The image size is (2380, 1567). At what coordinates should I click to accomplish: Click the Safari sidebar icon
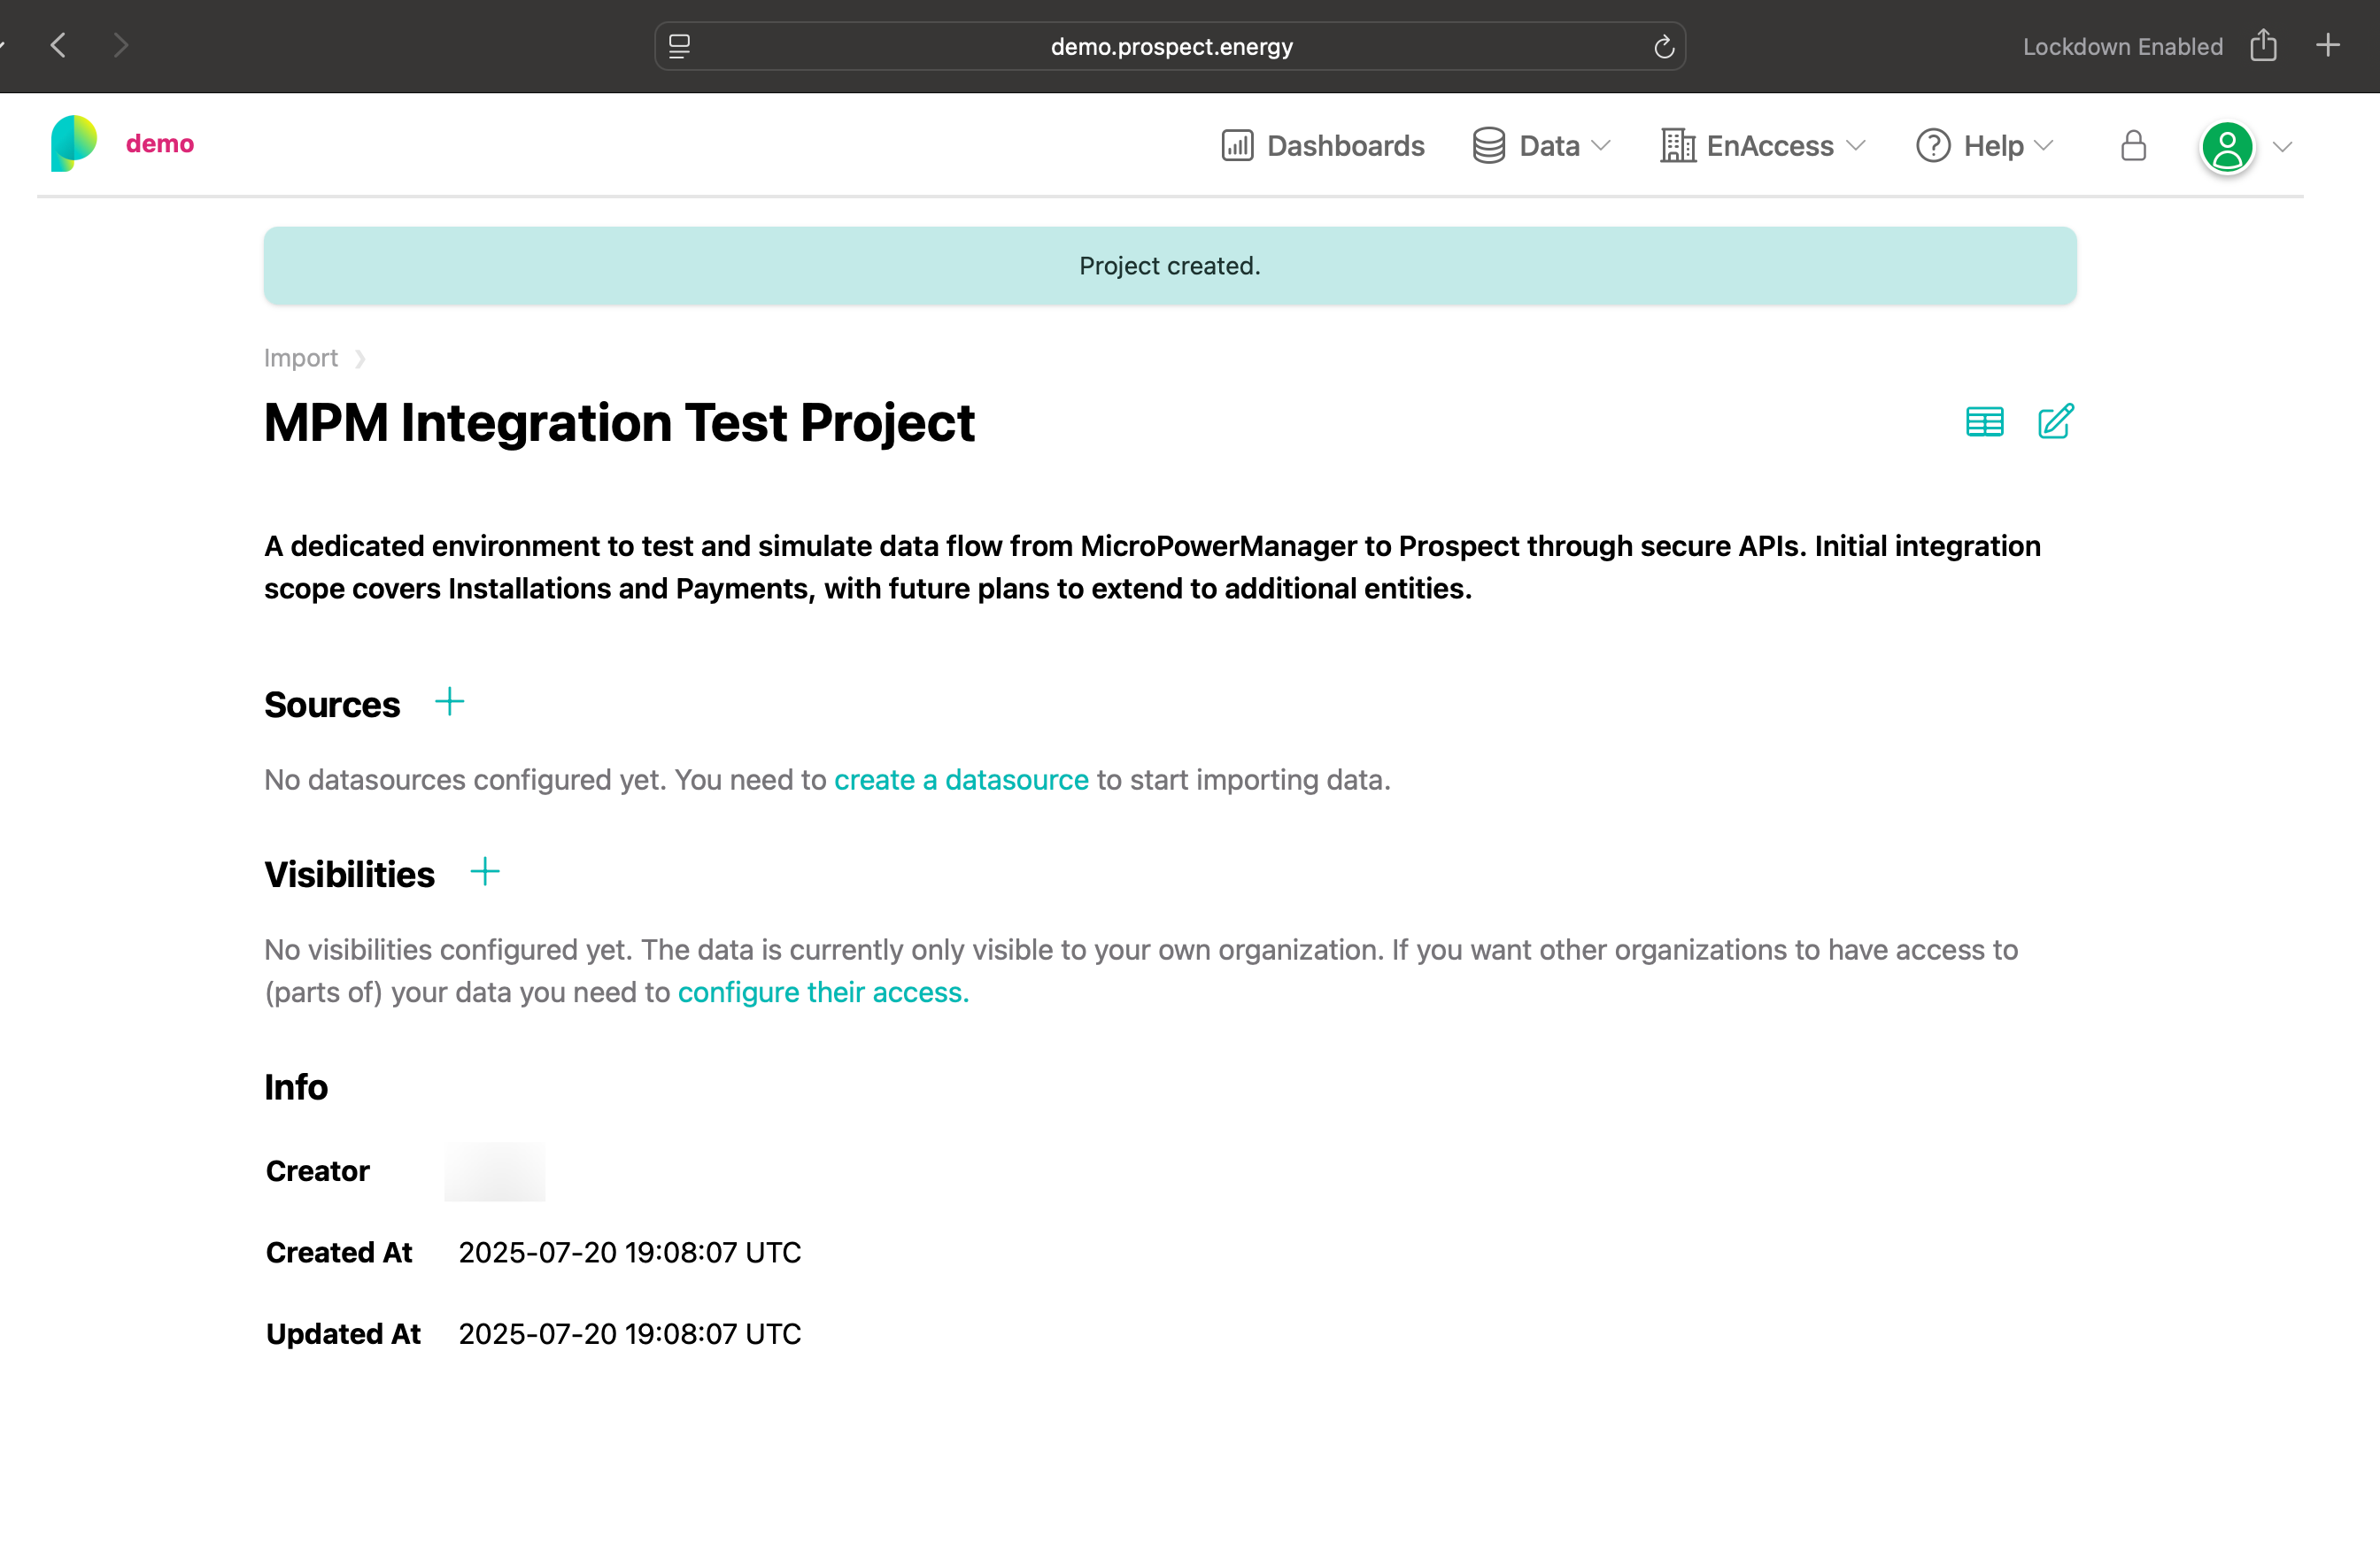(x=679, y=45)
